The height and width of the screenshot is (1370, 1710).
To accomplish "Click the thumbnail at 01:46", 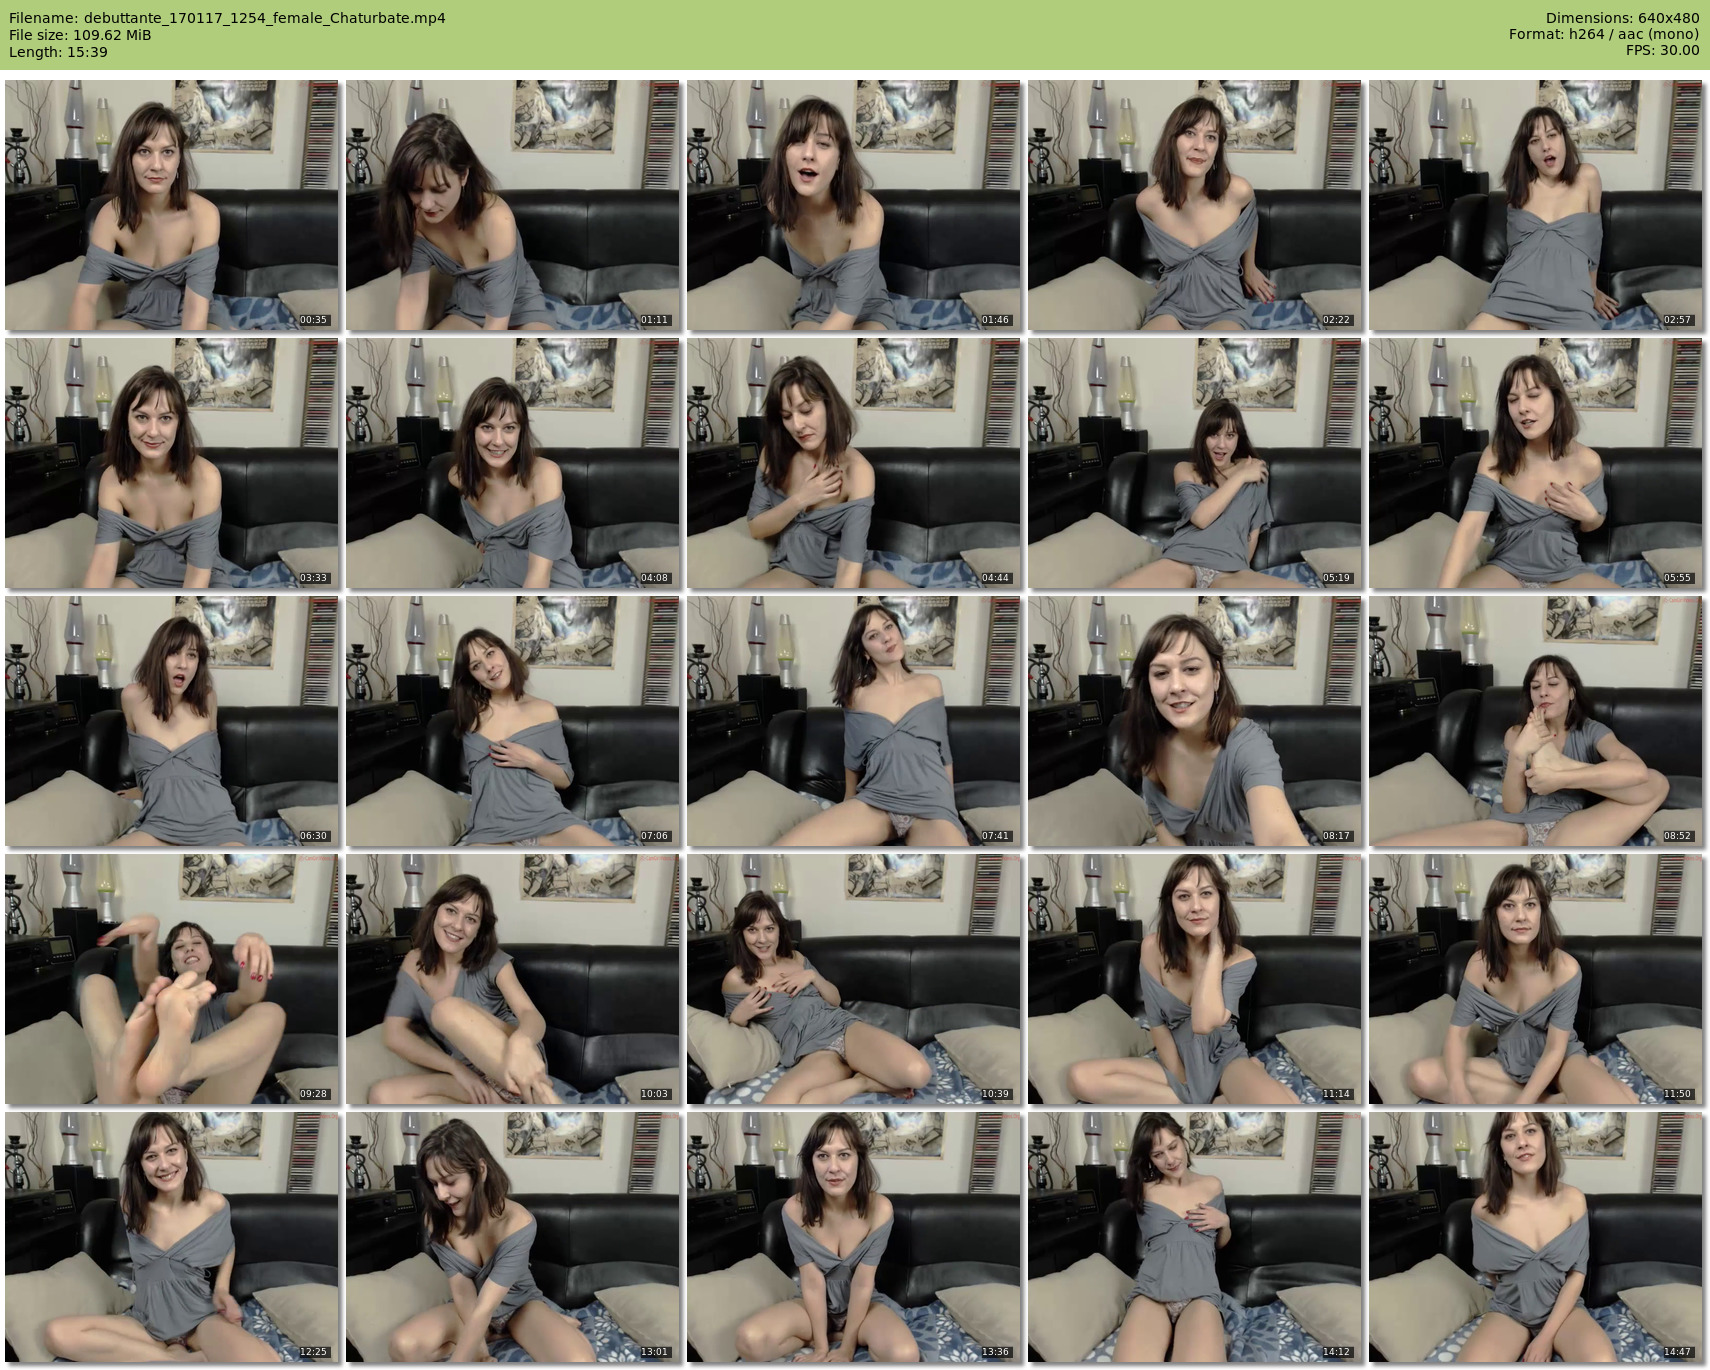I will coord(853,205).
